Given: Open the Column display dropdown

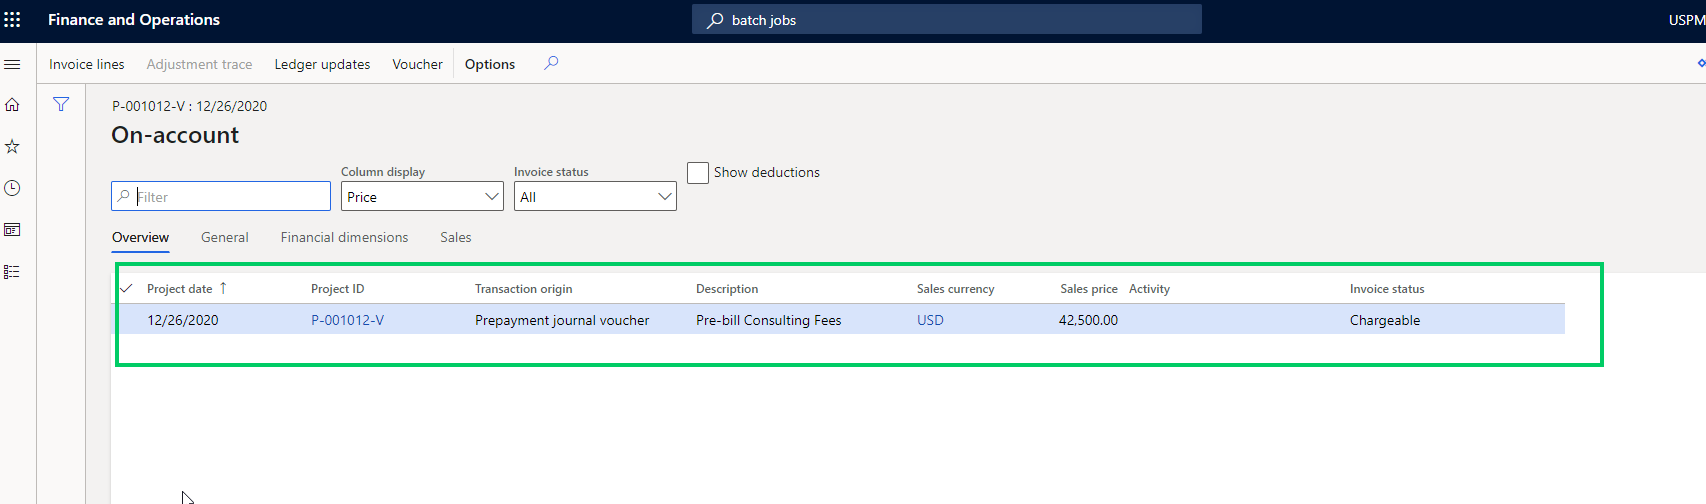Looking at the screenshot, I should (421, 197).
